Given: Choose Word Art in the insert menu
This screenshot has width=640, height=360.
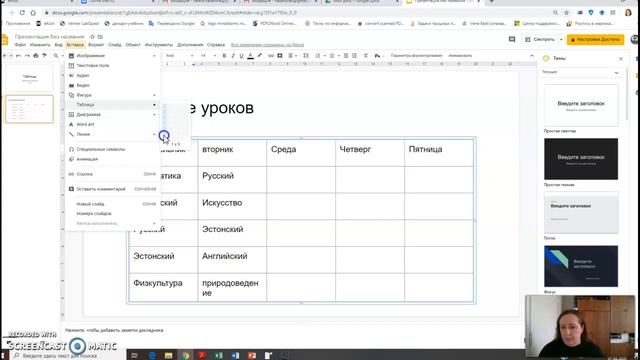Looking at the screenshot, I should click(113, 124).
